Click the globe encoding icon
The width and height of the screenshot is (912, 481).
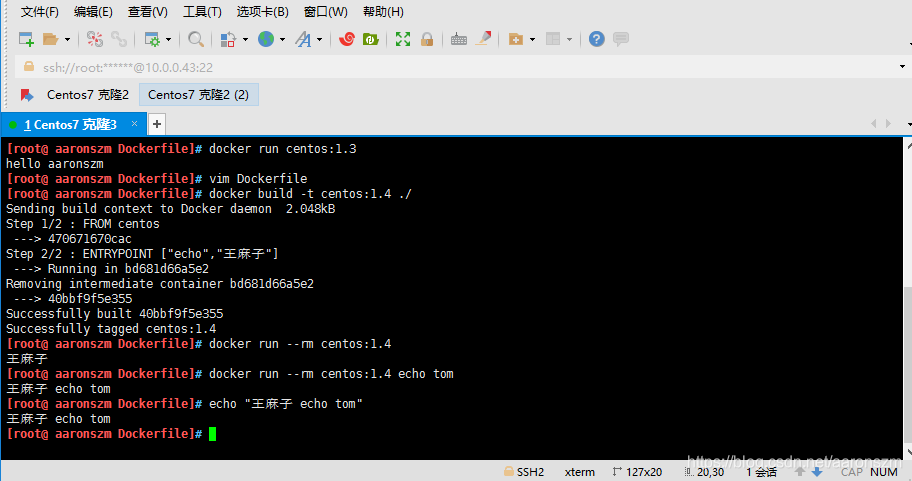pos(266,39)
